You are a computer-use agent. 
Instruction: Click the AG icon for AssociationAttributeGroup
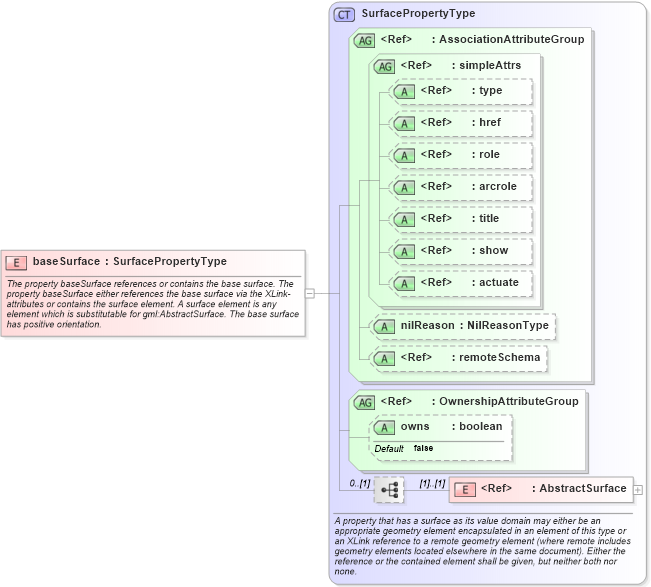[x=365, y=41]
